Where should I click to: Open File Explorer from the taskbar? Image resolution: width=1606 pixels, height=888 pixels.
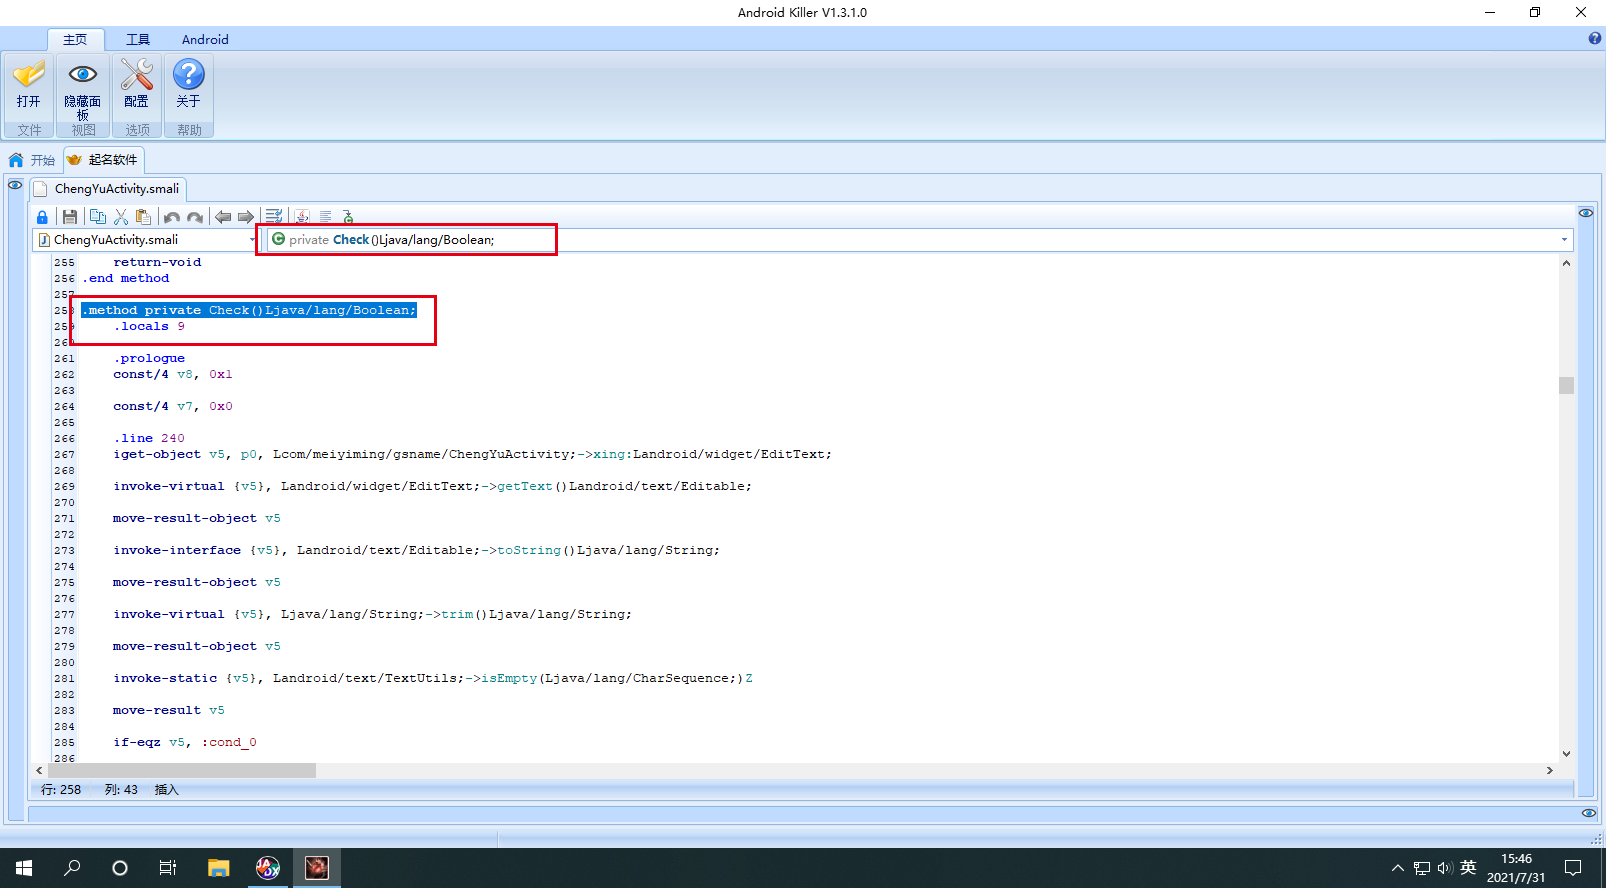coord(219,868)
